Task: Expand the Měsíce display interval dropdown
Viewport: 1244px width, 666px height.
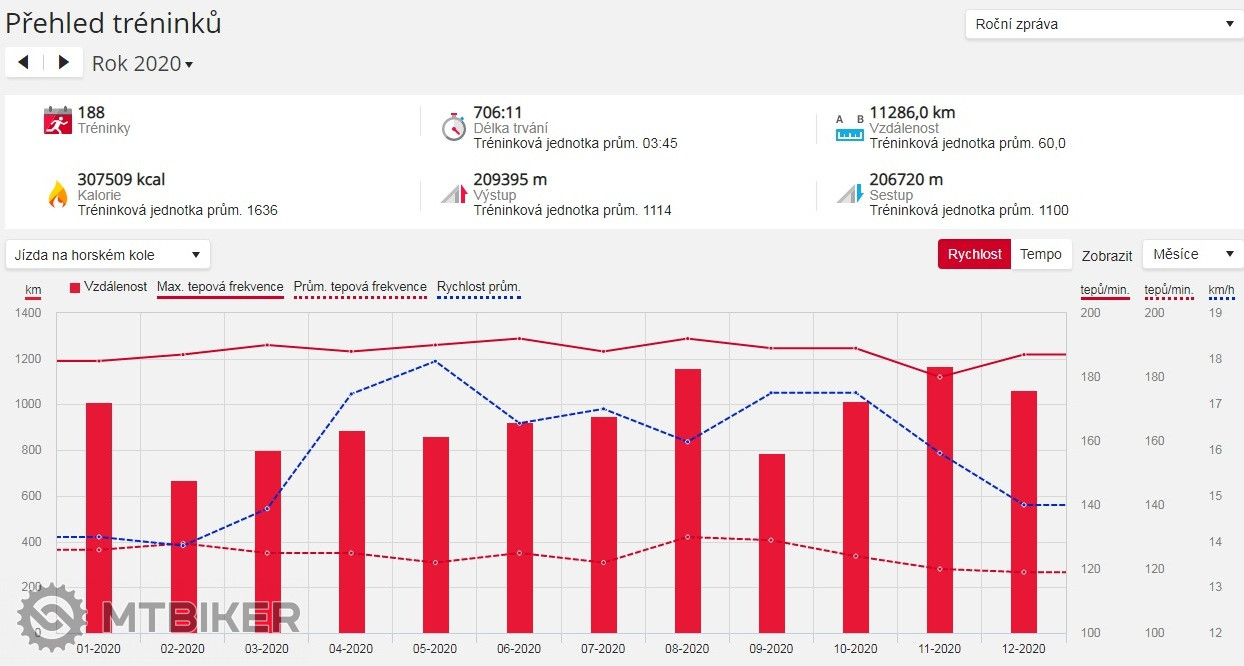Action: (1192, 254)
